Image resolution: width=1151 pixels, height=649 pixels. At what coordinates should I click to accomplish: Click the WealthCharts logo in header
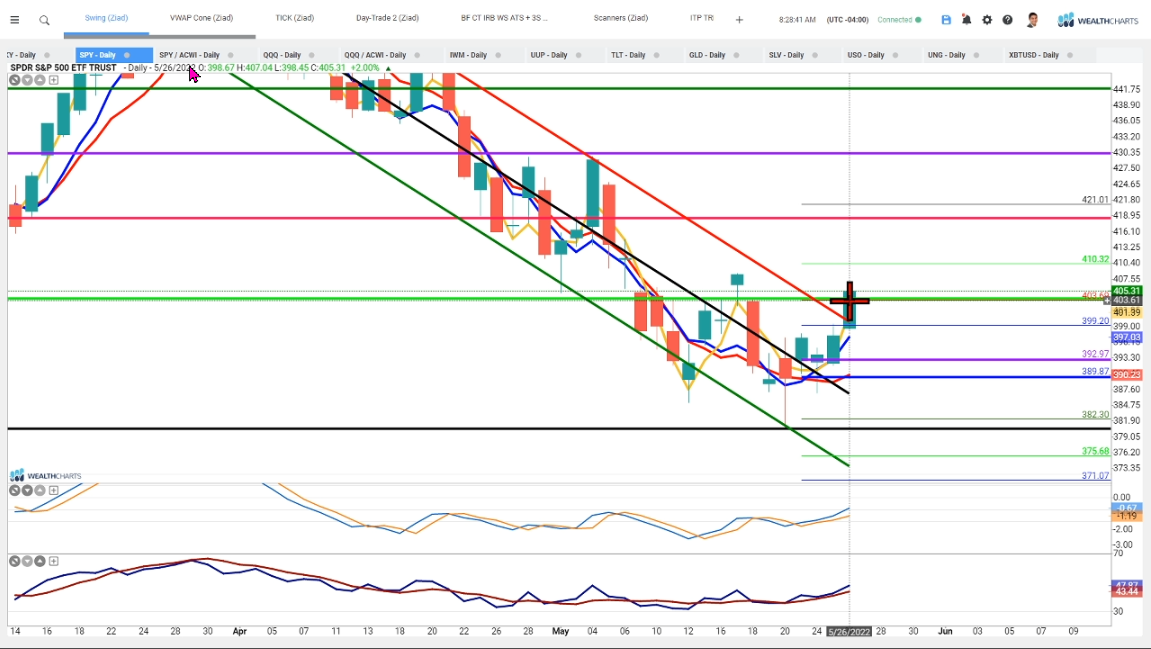pos(1097,21)
